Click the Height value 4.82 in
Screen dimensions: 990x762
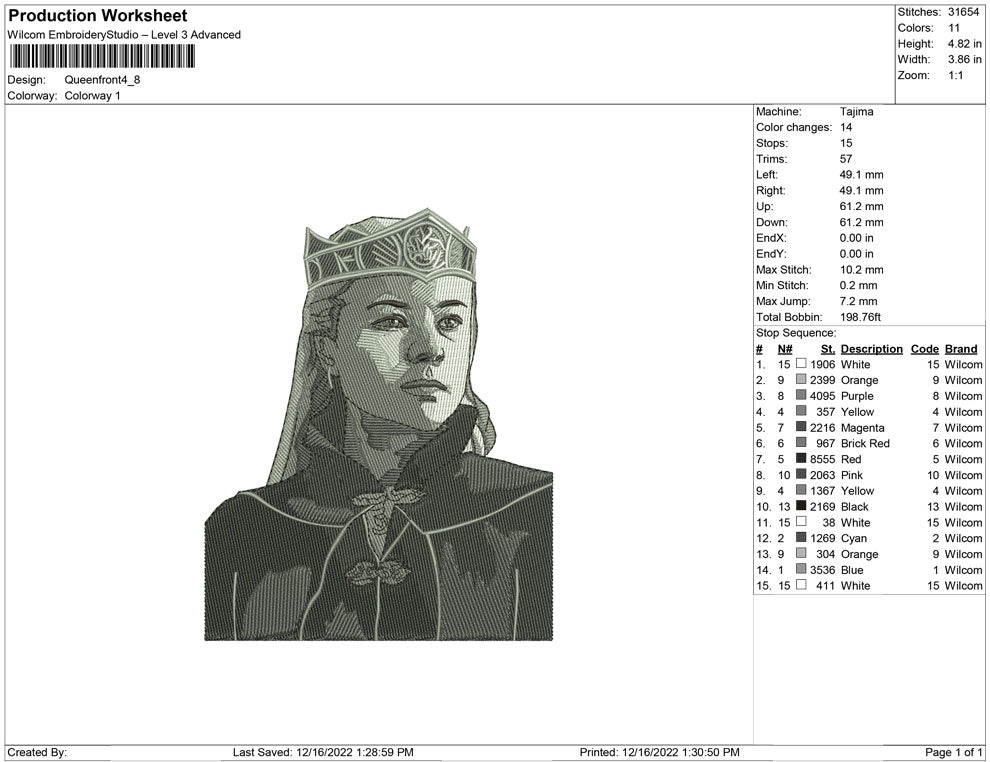965,44
